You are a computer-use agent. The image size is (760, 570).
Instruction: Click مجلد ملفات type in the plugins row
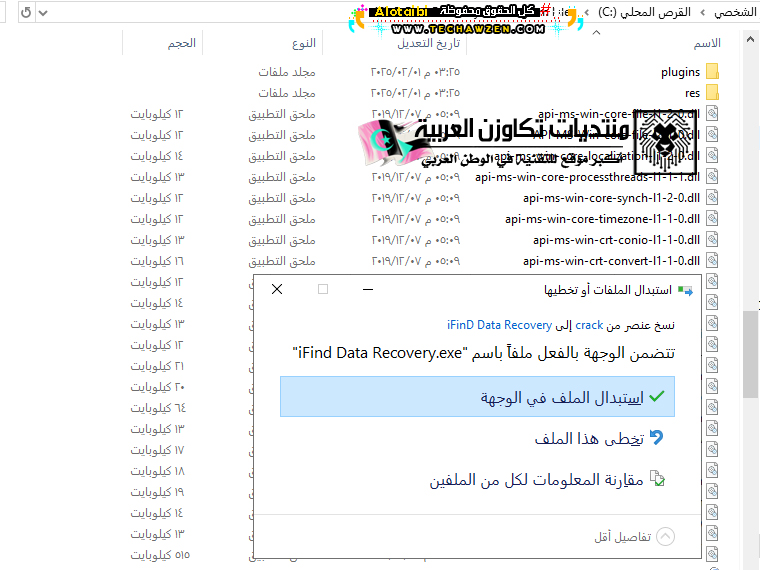tap(287, 72)
